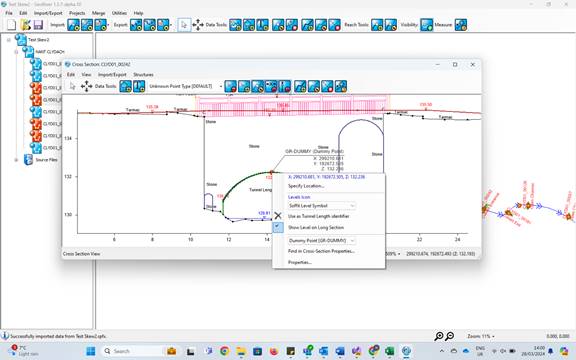Open the Soffit Level Symbol dropdown
Screen dimensions: 576x360
[x=321, y=206]
